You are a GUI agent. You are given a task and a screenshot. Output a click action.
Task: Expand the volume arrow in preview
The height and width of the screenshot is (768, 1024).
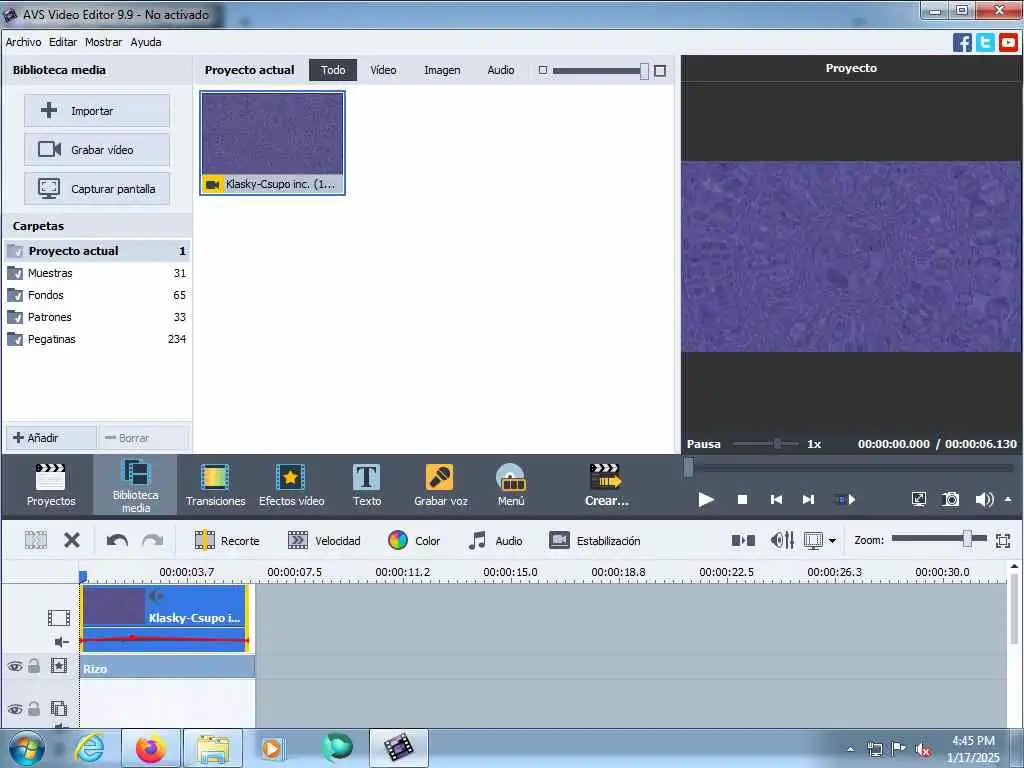pos(1008,499)
